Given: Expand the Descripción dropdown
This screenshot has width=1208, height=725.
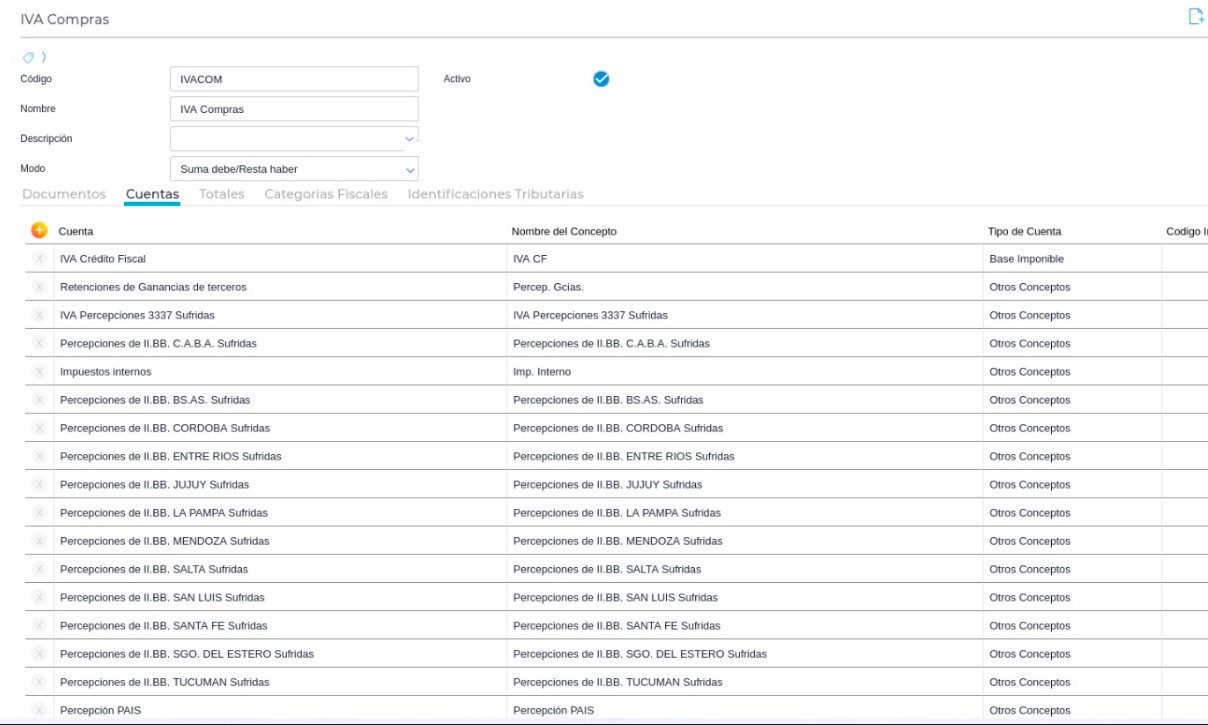Looking at the screenshot, I should (408, 138).
